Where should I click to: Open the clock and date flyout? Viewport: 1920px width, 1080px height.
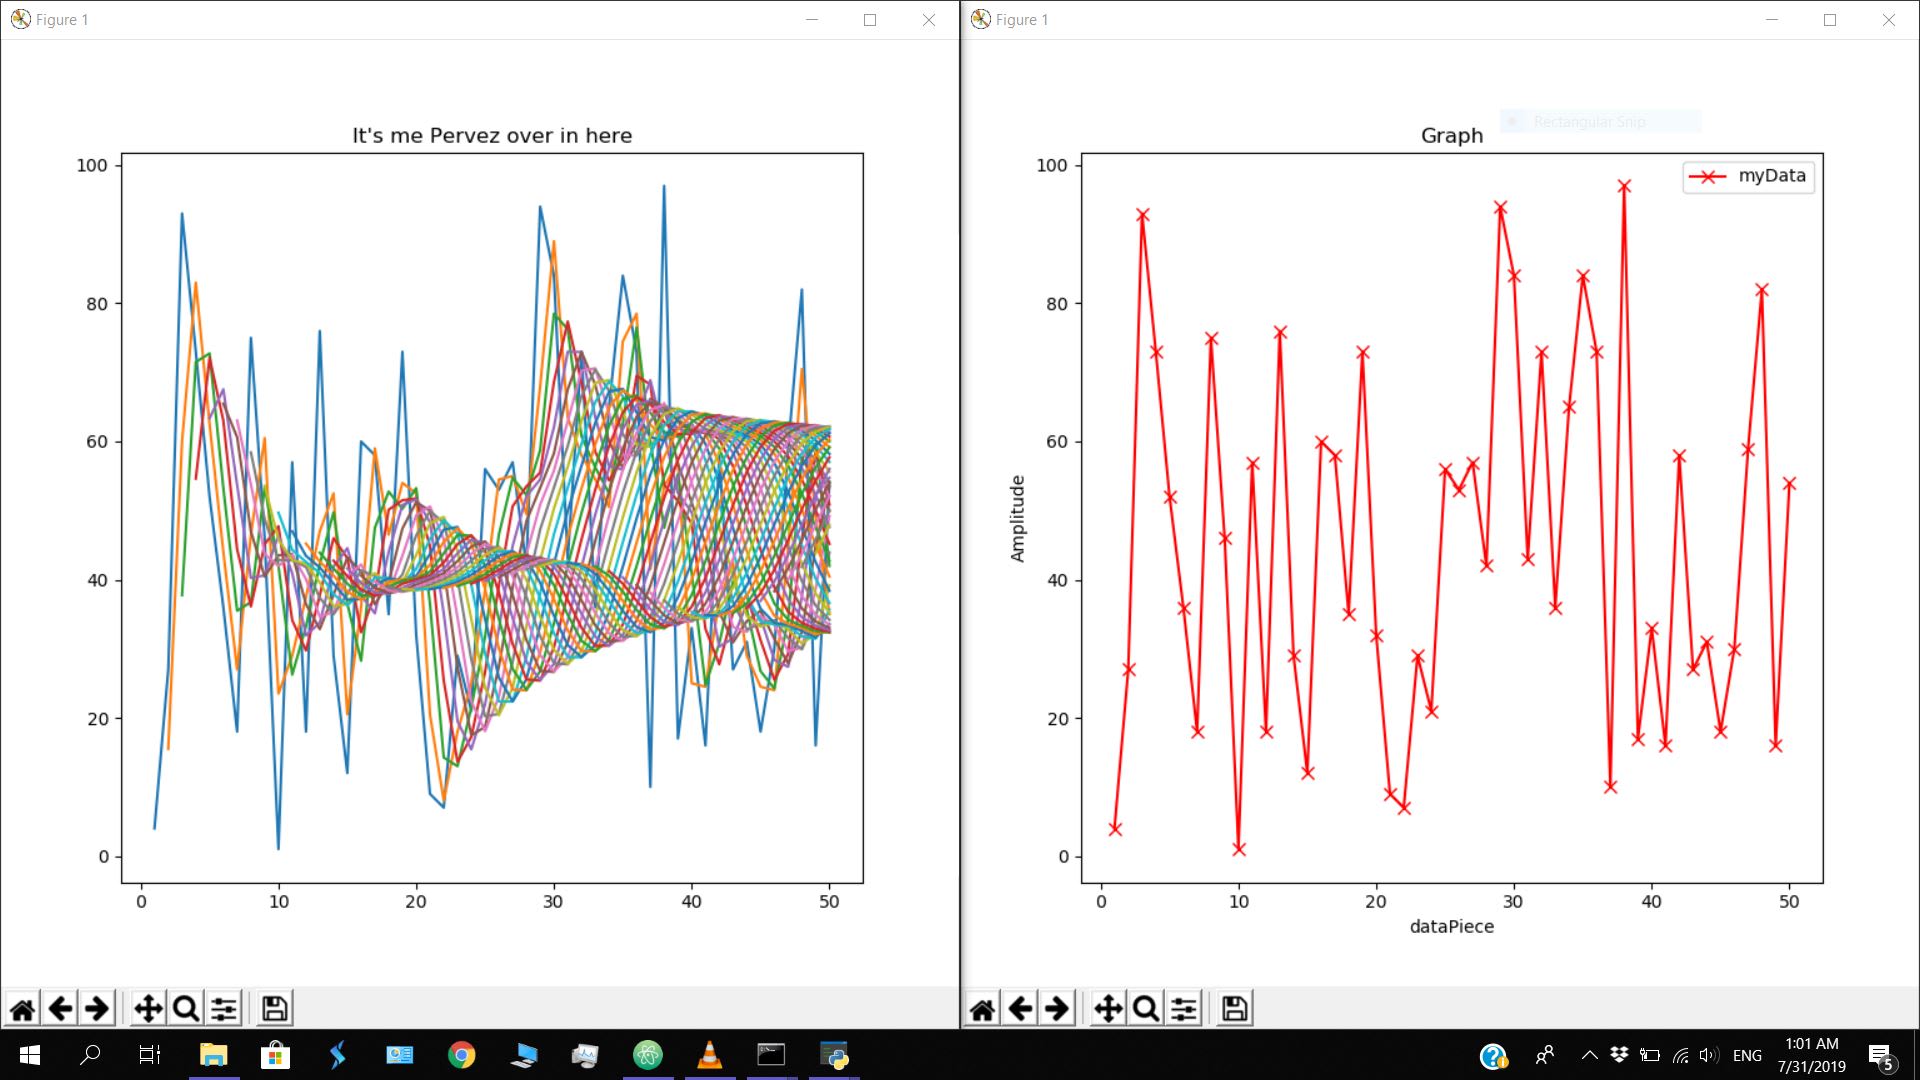point(1811,1055)
